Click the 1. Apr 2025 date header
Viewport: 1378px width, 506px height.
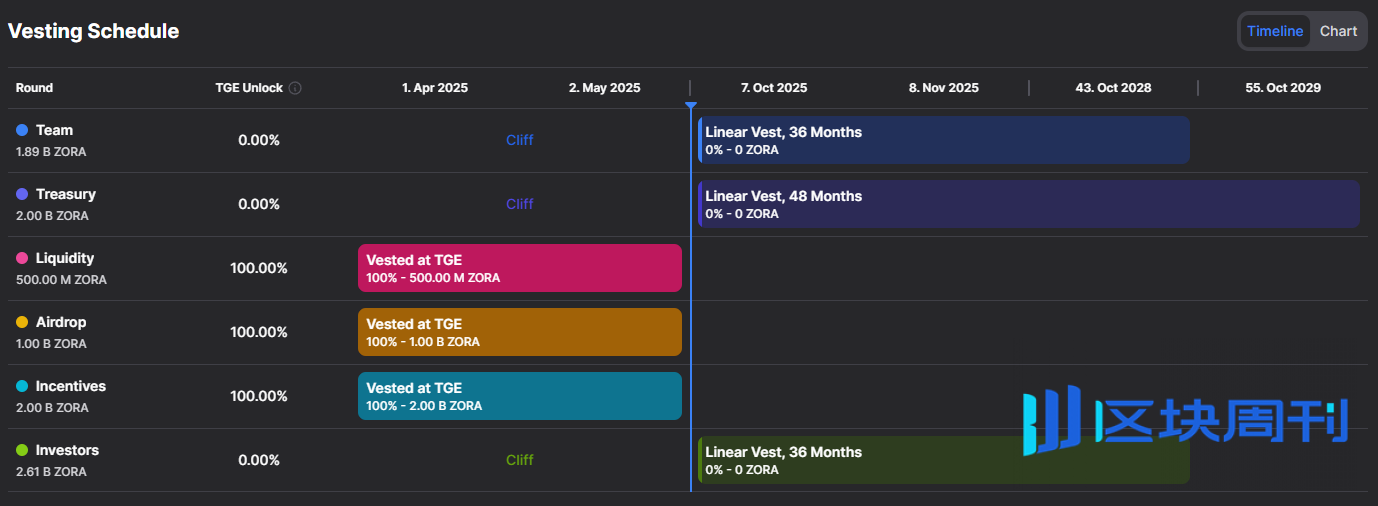click(435, 88)
